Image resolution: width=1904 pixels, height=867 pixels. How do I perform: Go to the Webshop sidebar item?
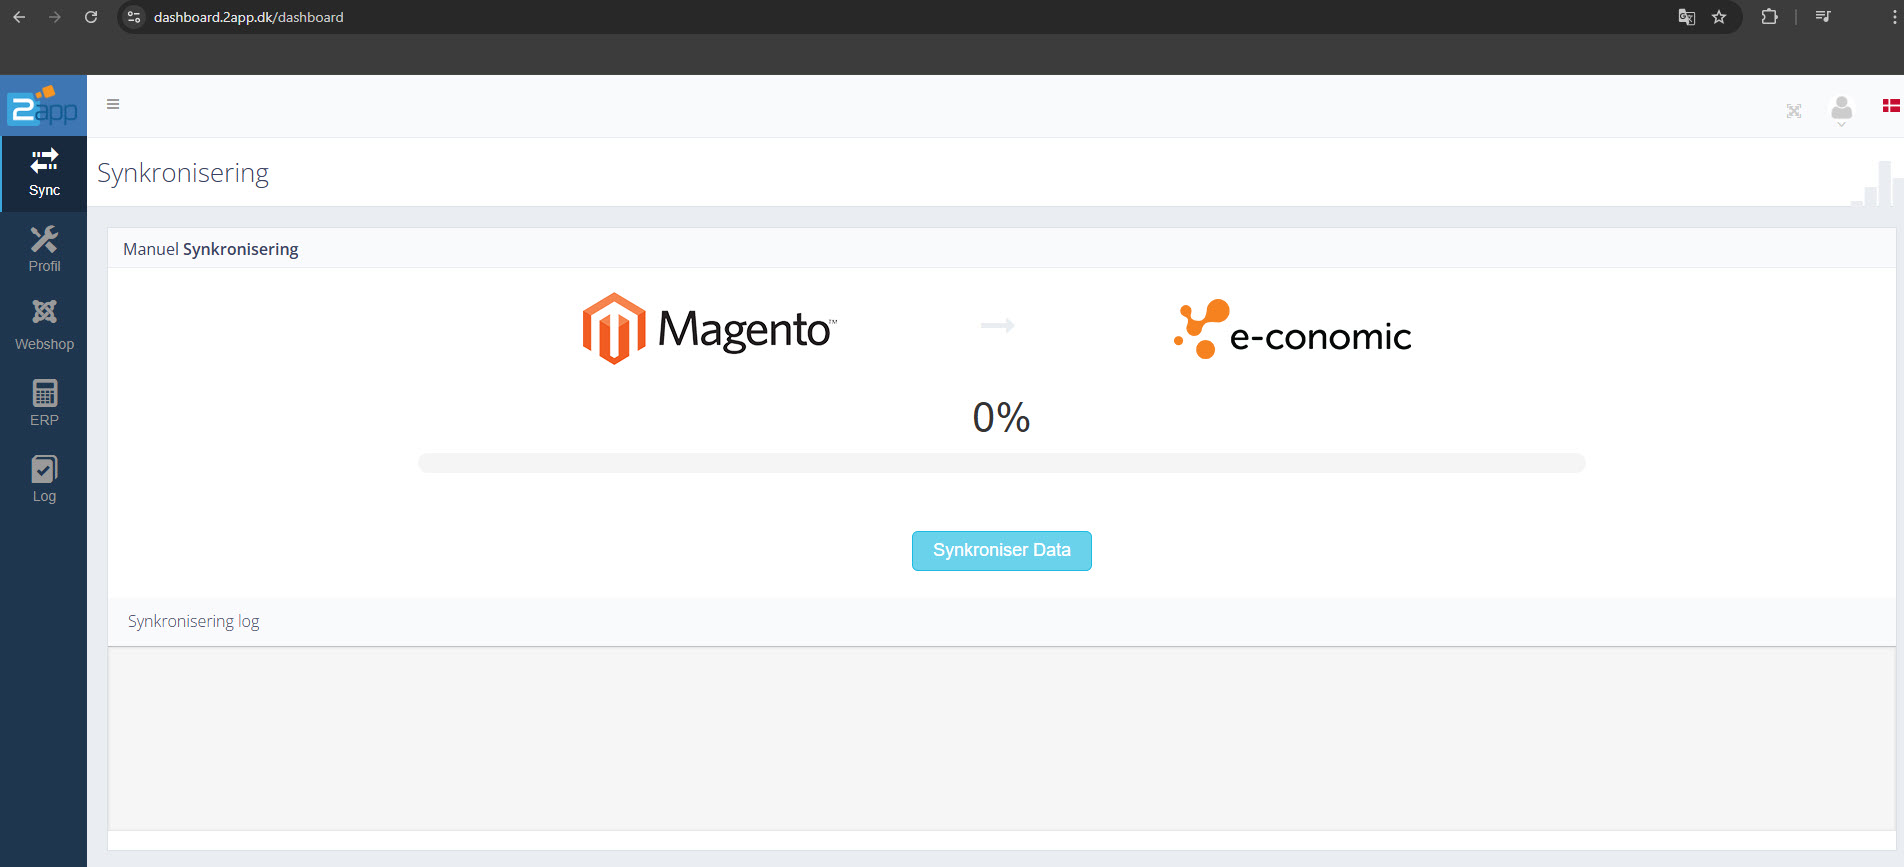coord(44,325)
